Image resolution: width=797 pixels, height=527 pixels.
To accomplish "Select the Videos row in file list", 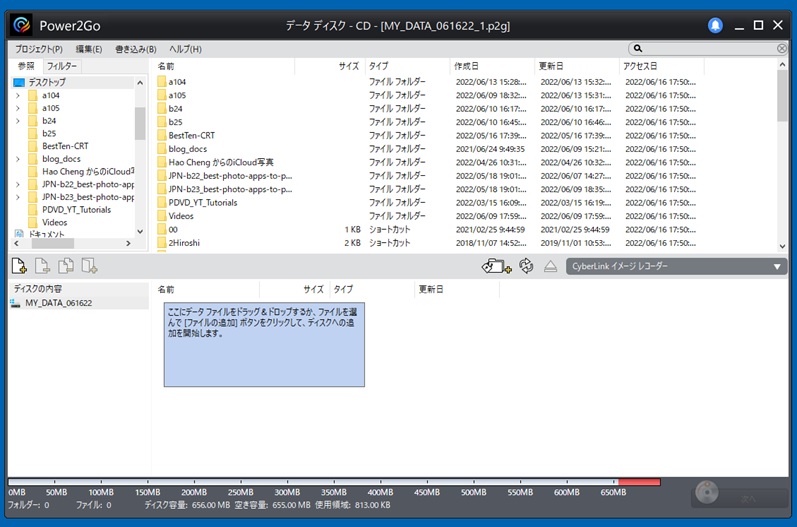I will (x=426, y=216).
